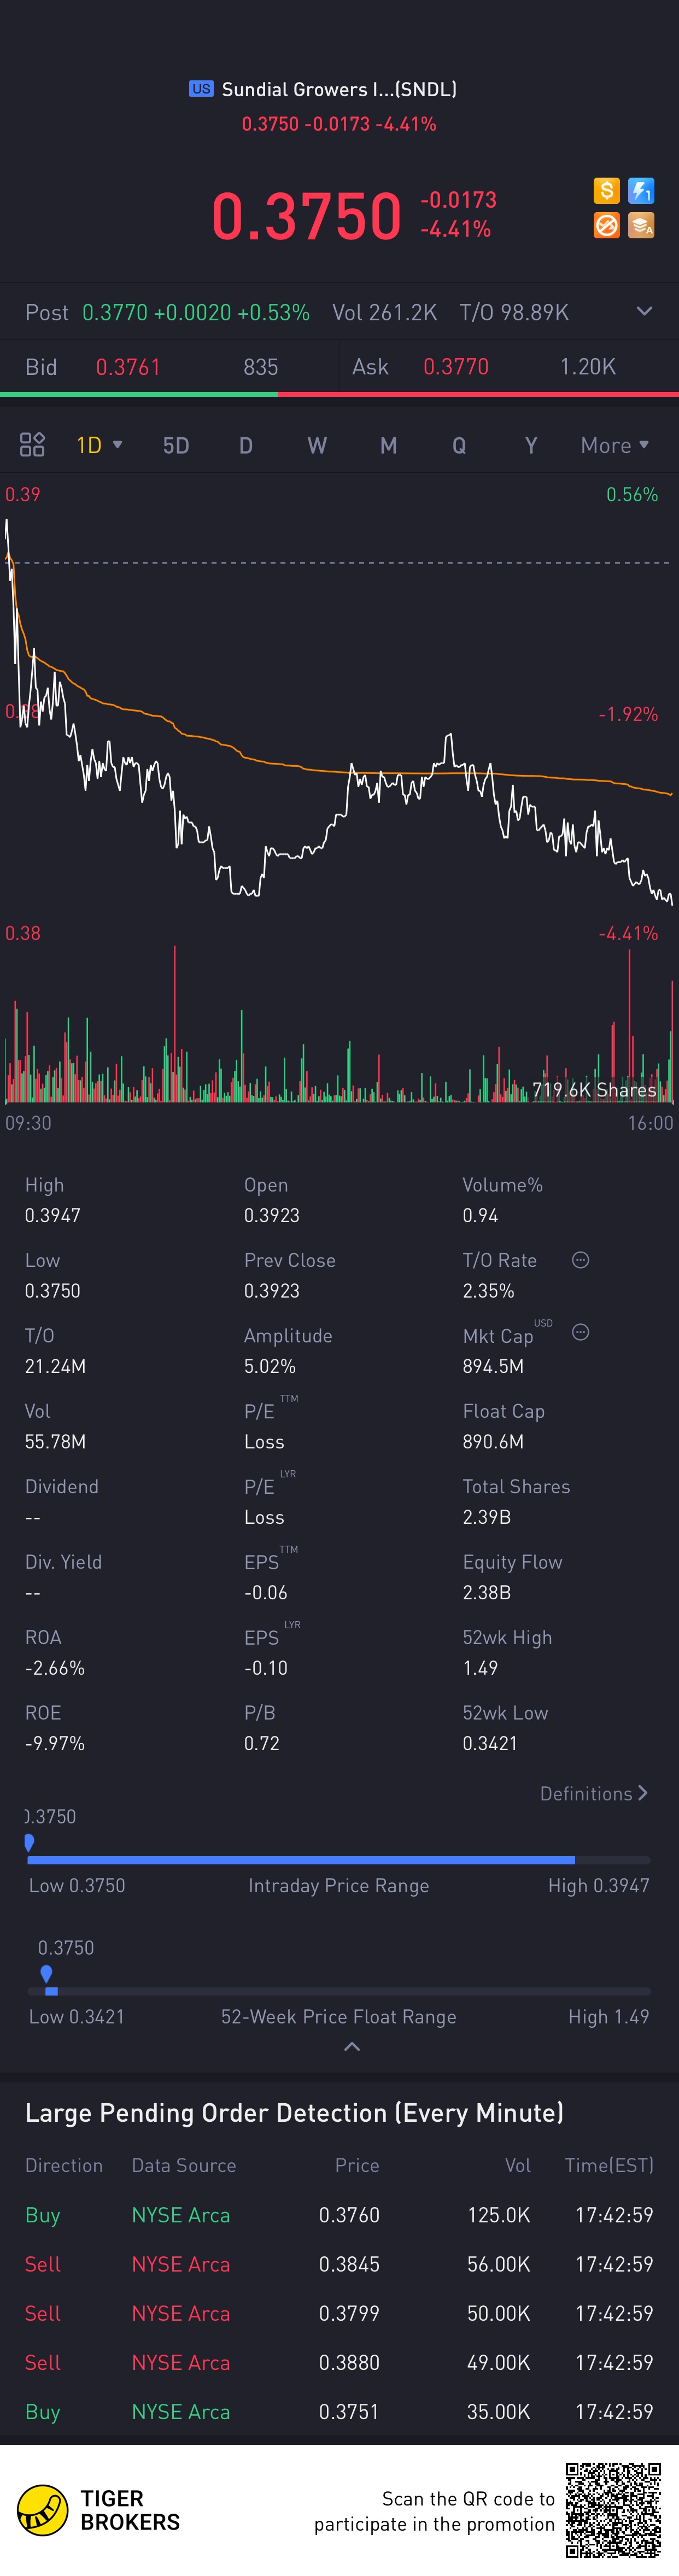679x2576 pixels.
Task: Switch chart to 5D tab
Action: tap(176, 445)
